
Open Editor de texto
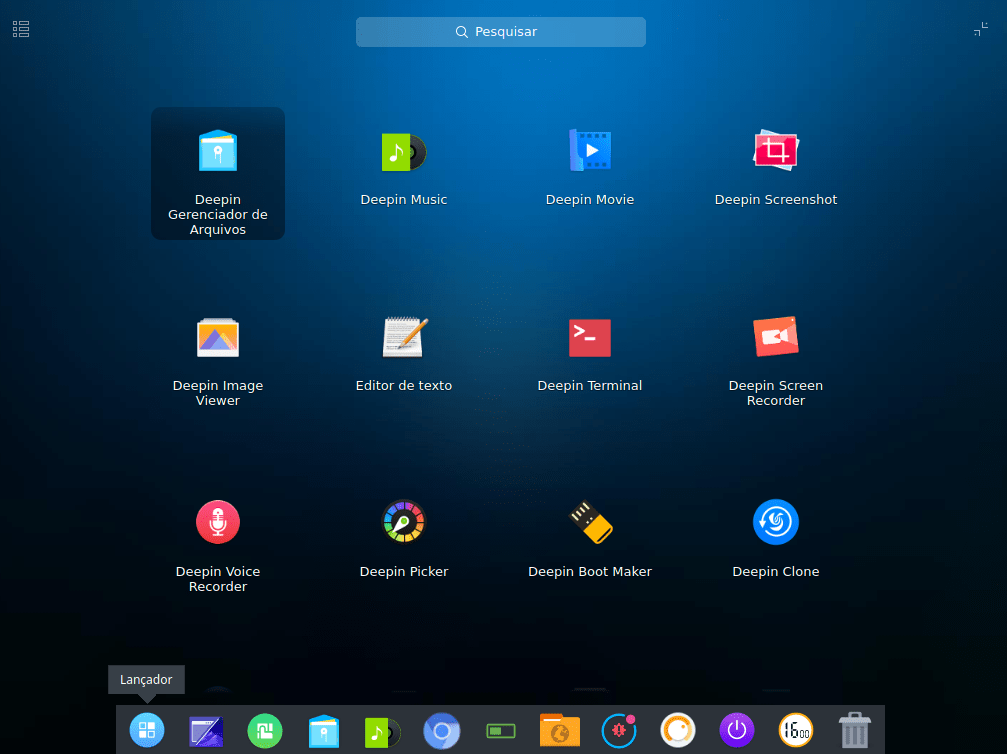(x=404, y=338)
